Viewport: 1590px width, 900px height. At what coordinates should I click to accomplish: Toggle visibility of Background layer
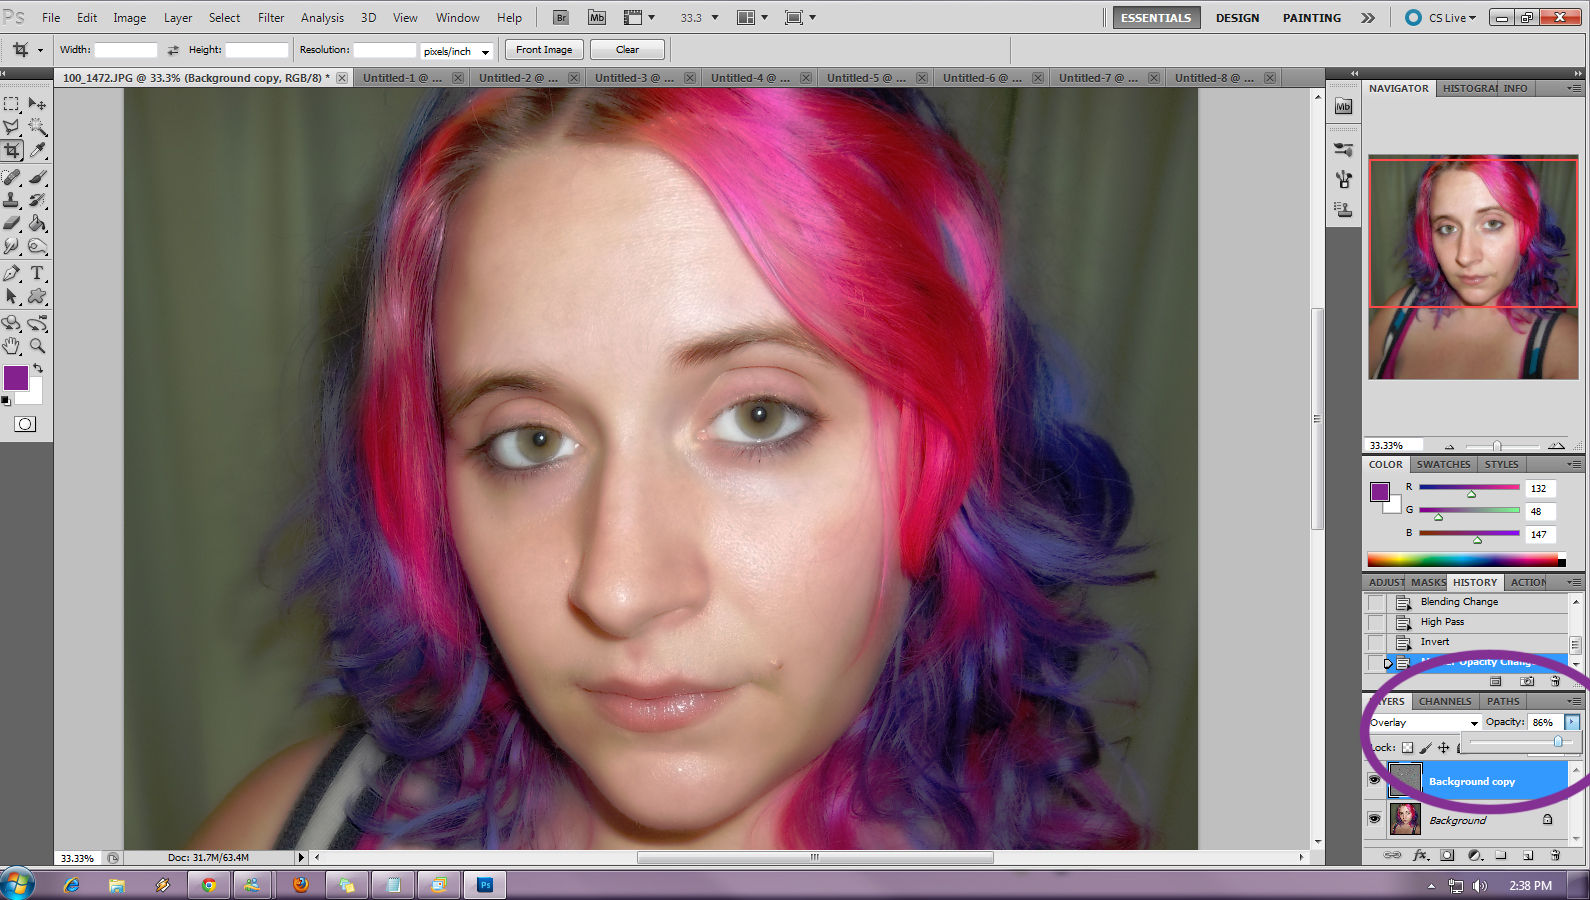[1375, 819]
